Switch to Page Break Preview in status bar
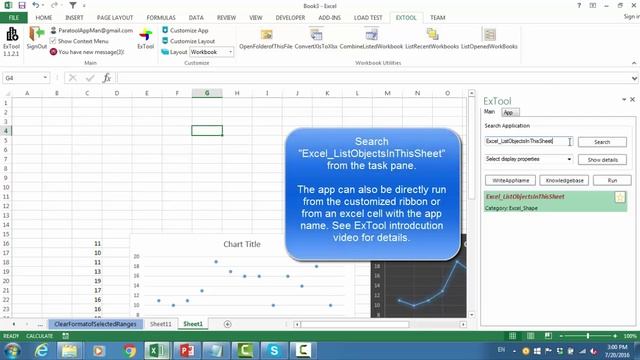 pos(548,336)
